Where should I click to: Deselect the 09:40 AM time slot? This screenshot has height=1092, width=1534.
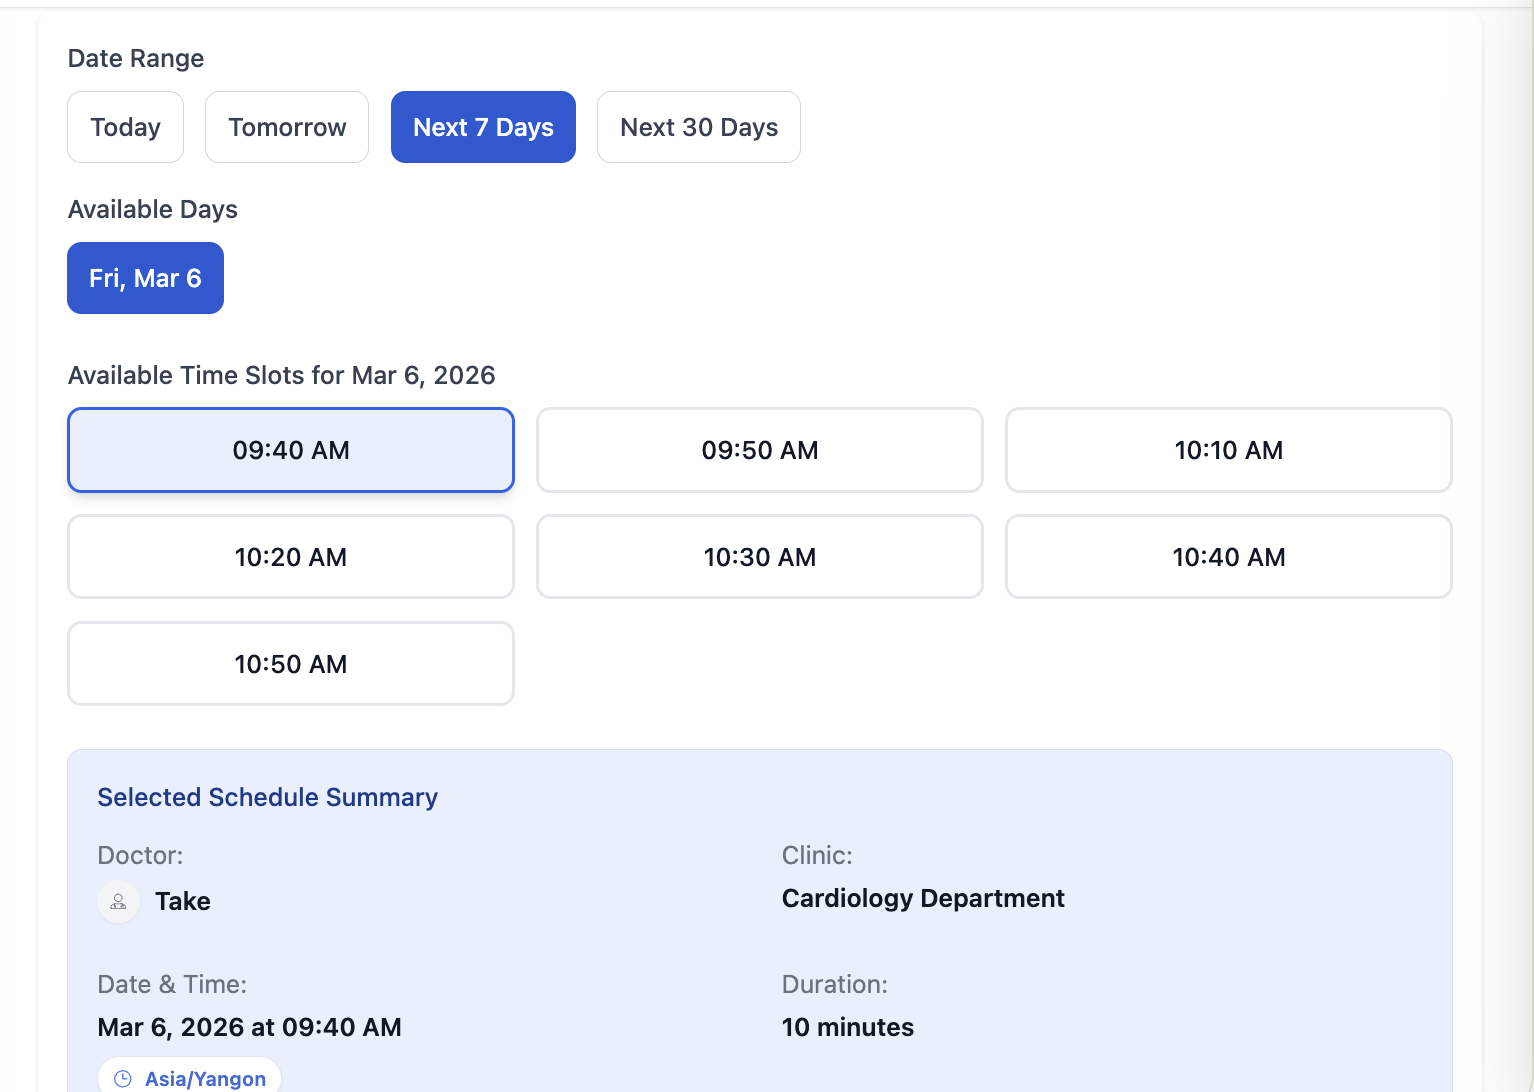(x=290, y=450)
